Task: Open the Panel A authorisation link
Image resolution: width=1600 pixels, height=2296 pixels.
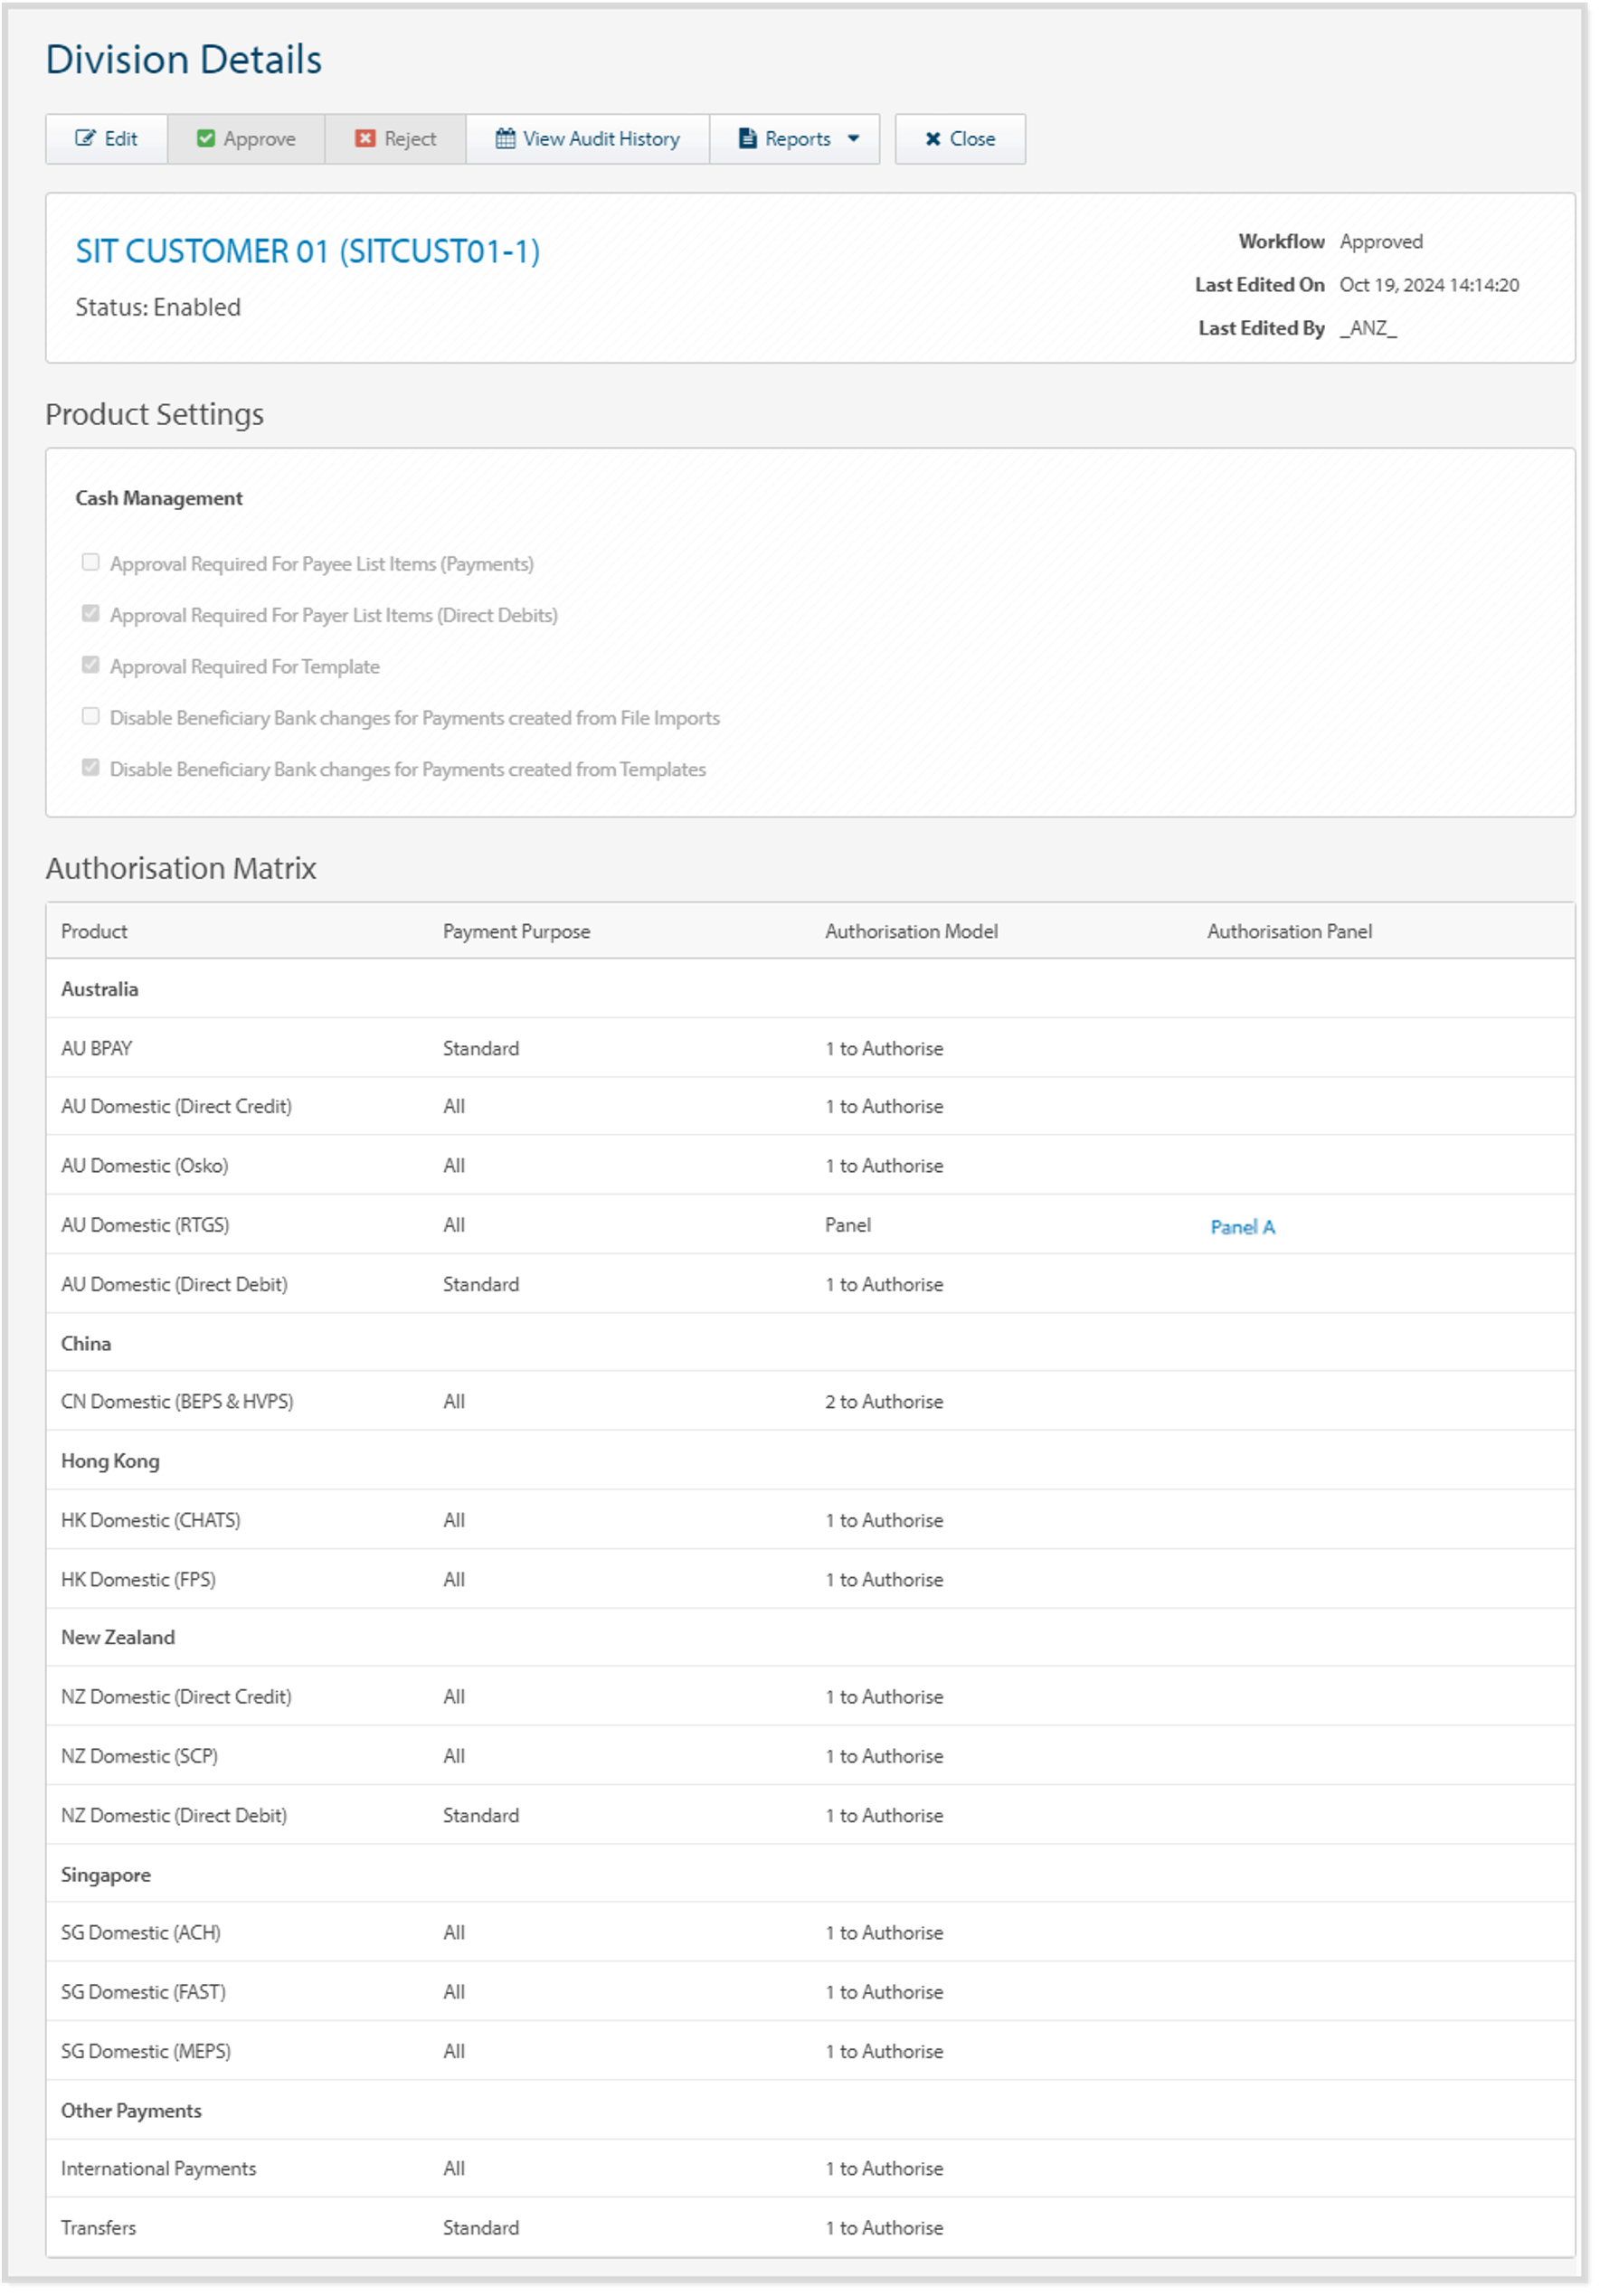Action: click(1242, 1227)
